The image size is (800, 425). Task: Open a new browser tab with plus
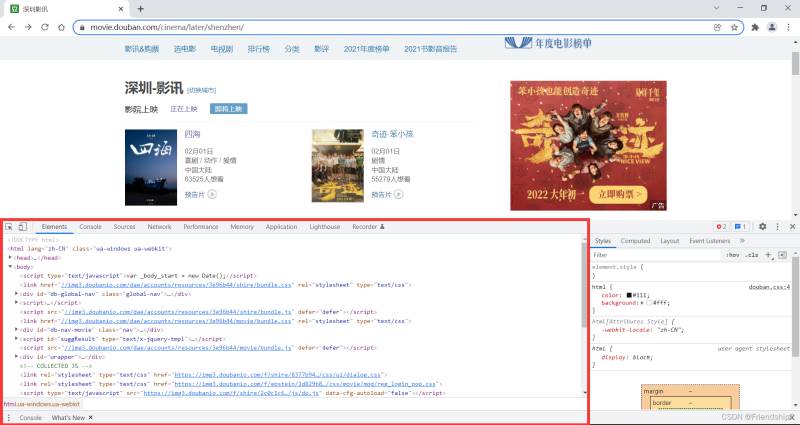point(141,9)
